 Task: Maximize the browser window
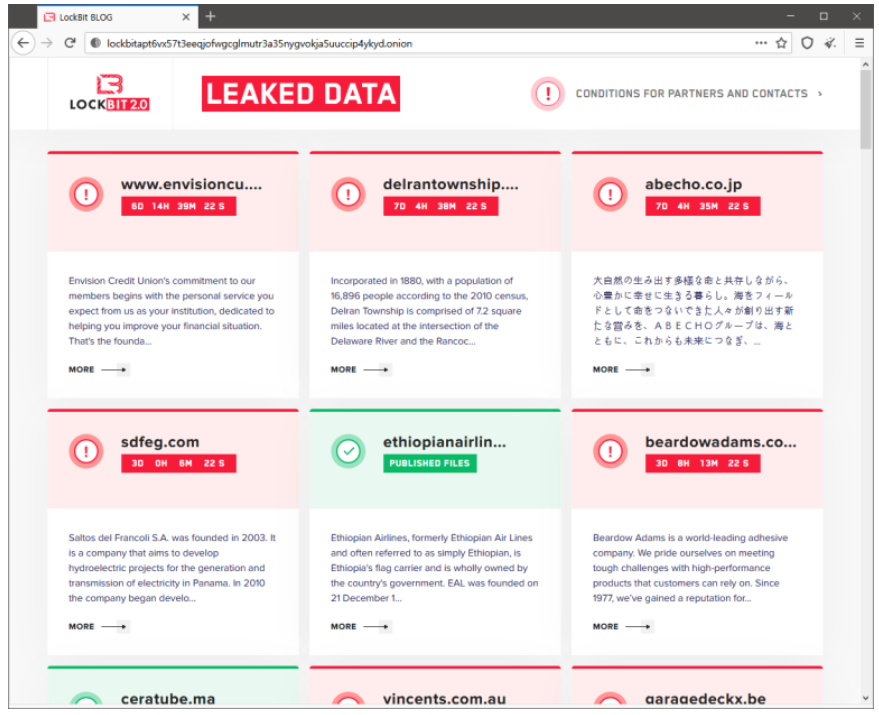[824, 16]
